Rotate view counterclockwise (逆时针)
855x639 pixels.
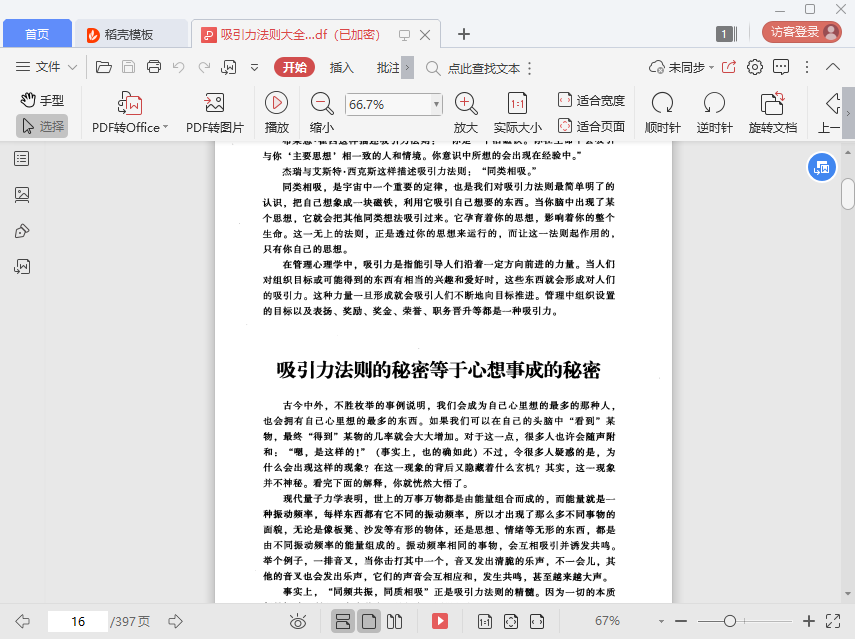(714, 112)
